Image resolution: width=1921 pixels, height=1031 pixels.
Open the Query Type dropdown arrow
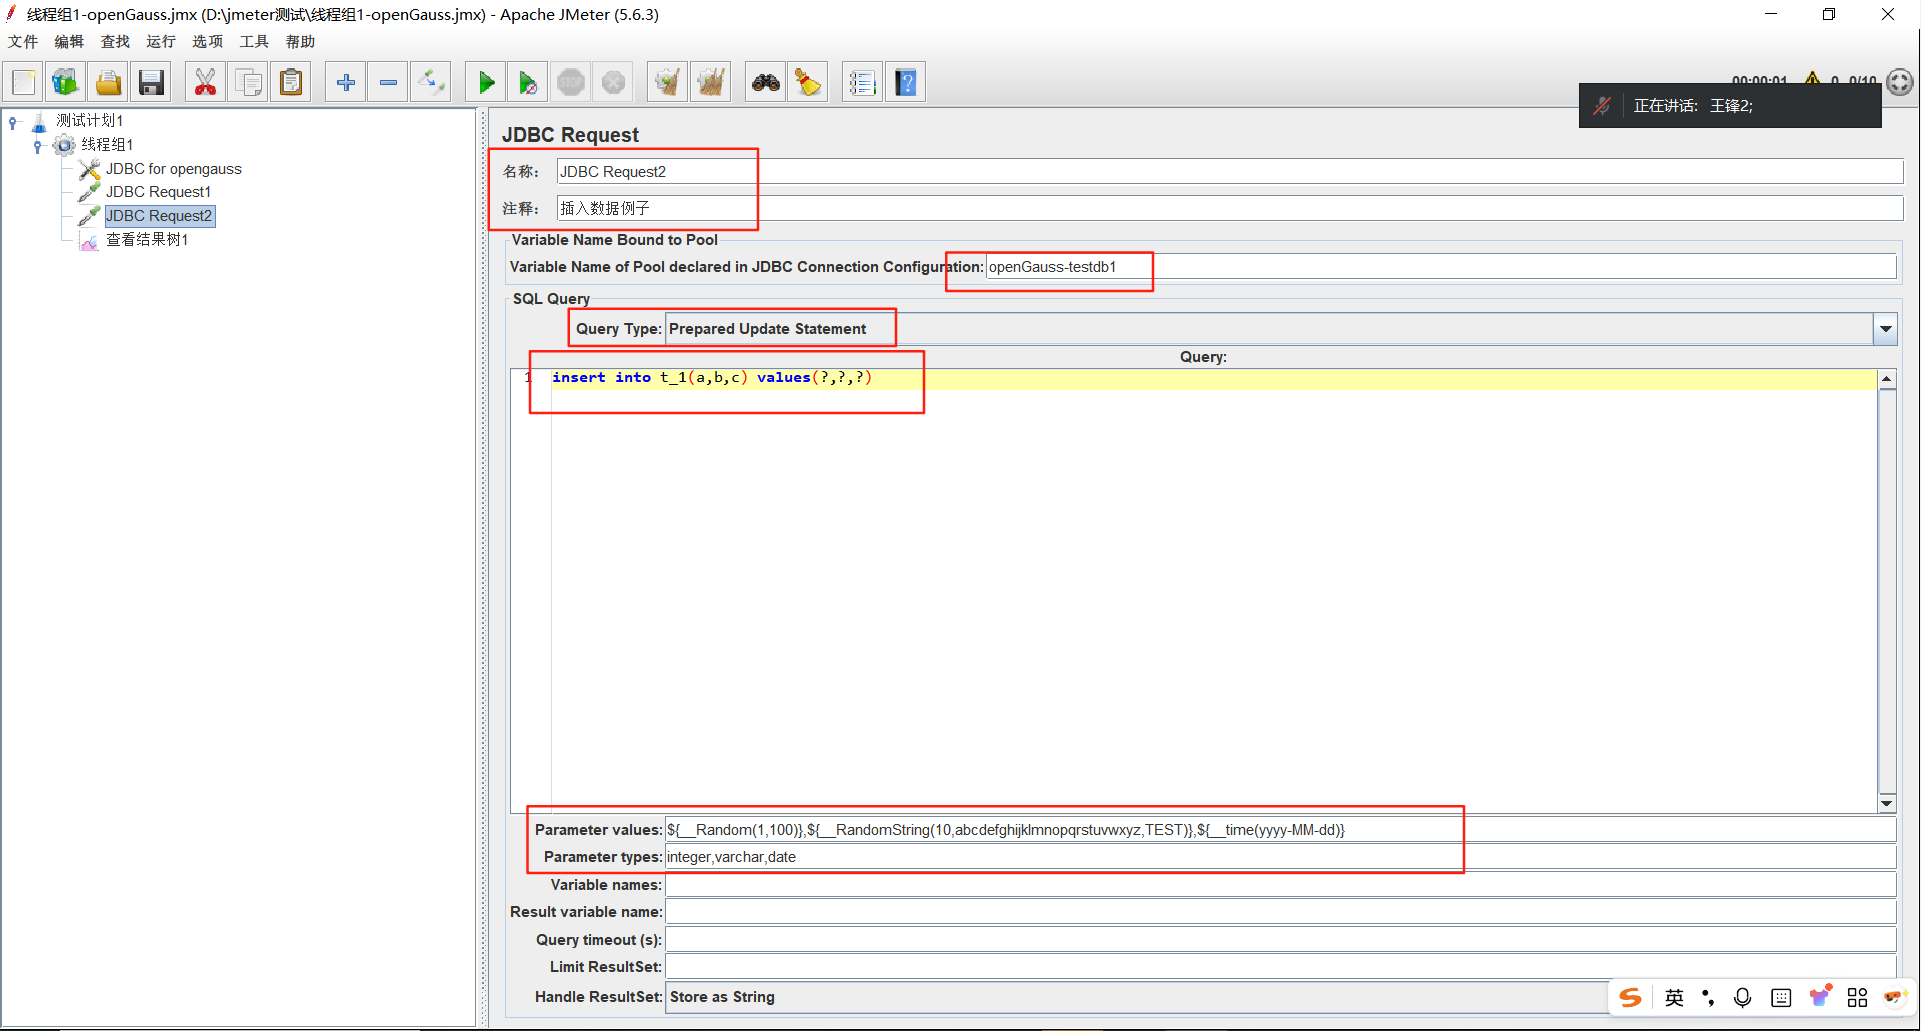pos(1885,329)
